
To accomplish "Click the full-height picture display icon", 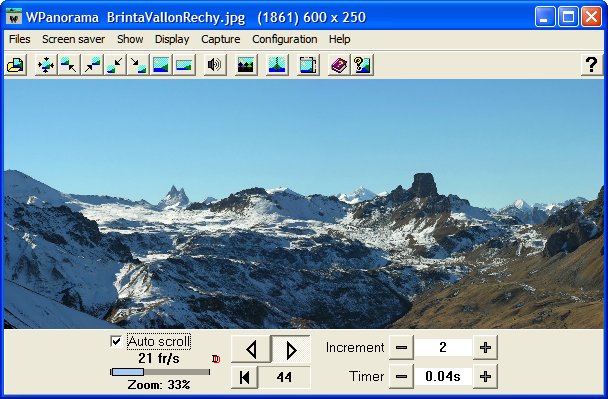I will coord(161,65).
